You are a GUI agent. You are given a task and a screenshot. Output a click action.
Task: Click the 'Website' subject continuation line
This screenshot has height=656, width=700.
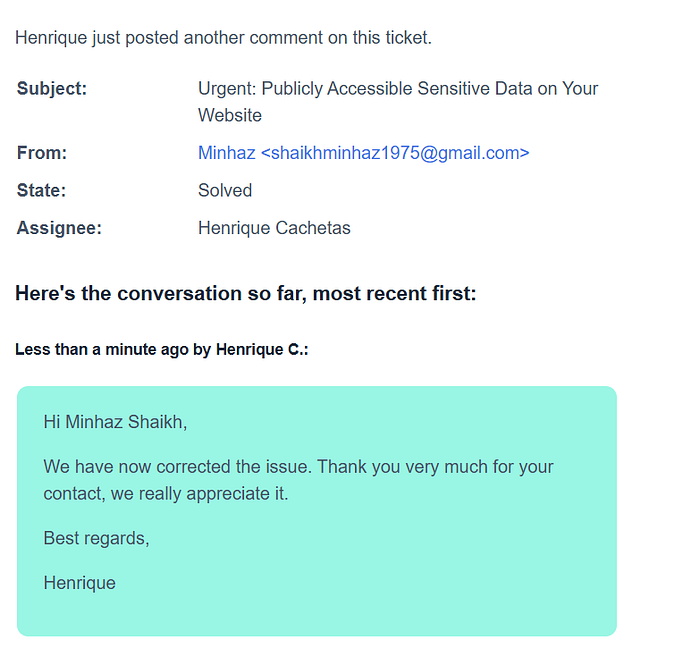(230, 115)
